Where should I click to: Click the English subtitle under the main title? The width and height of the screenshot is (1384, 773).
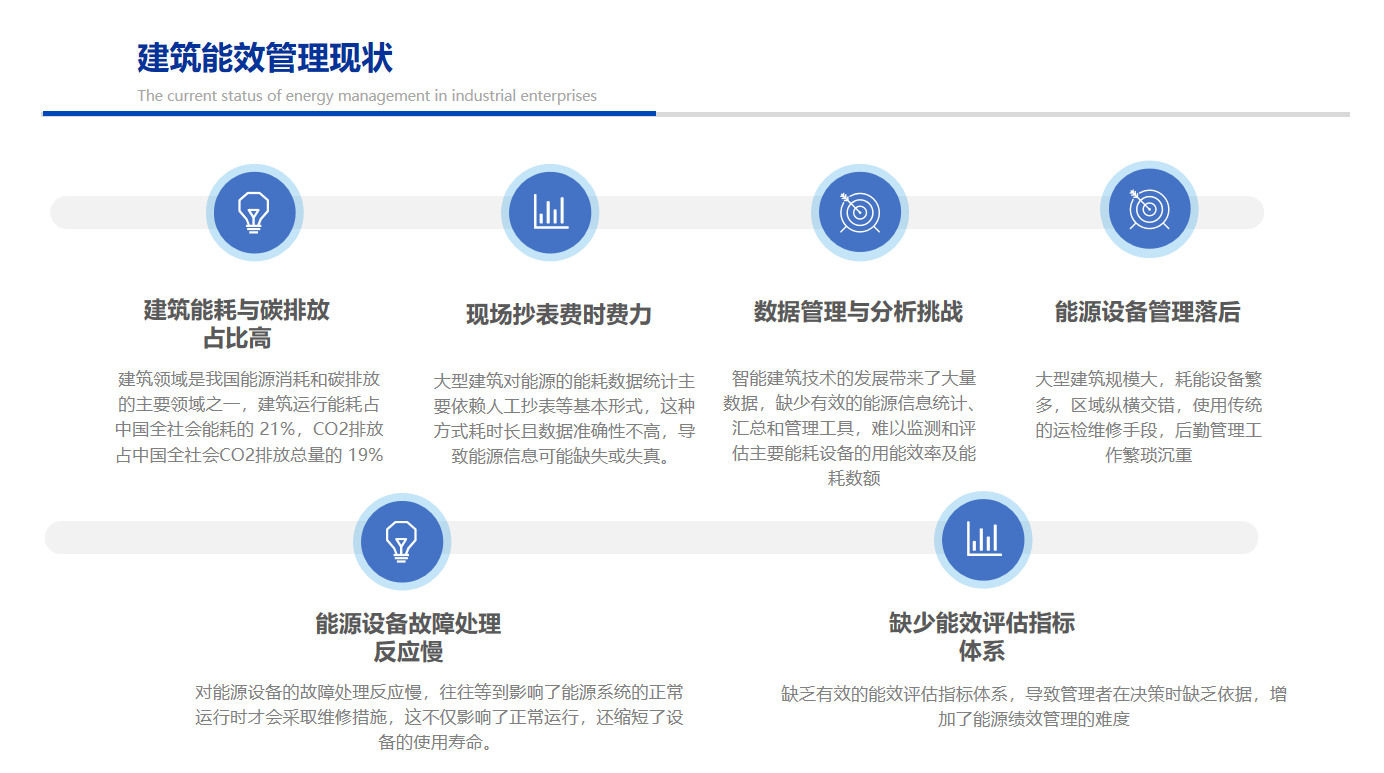(367, 96)
